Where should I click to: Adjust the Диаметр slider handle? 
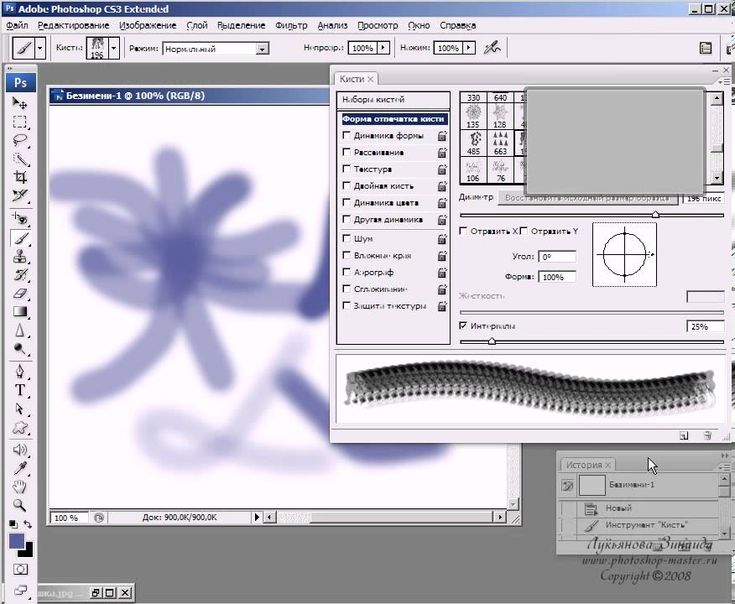pyautogui.click(x=655, y=215)
